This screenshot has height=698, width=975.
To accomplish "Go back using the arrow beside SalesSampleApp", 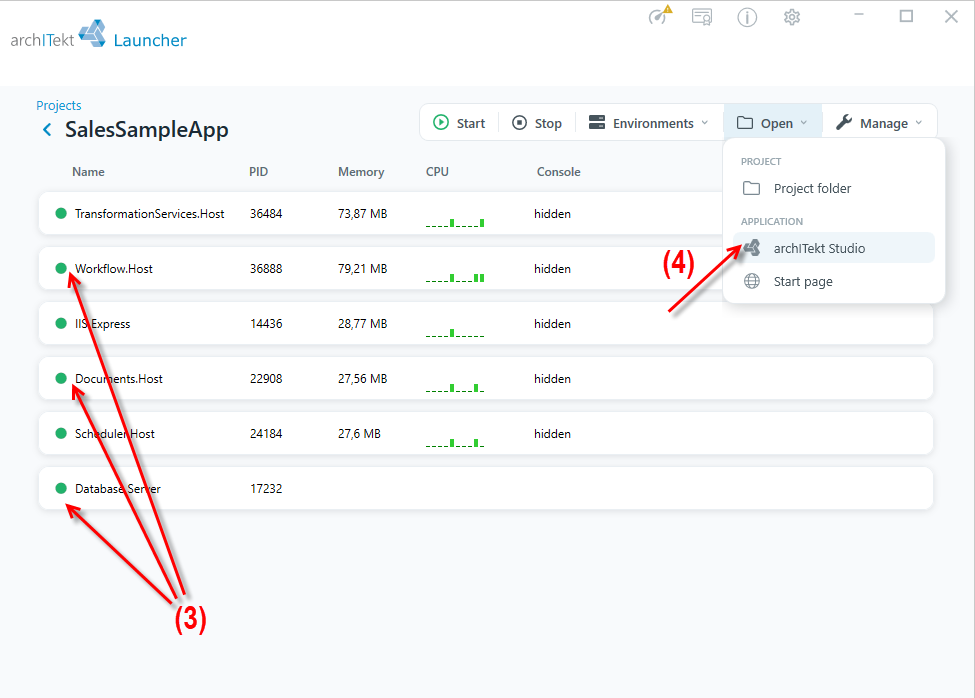I will 47,129.
